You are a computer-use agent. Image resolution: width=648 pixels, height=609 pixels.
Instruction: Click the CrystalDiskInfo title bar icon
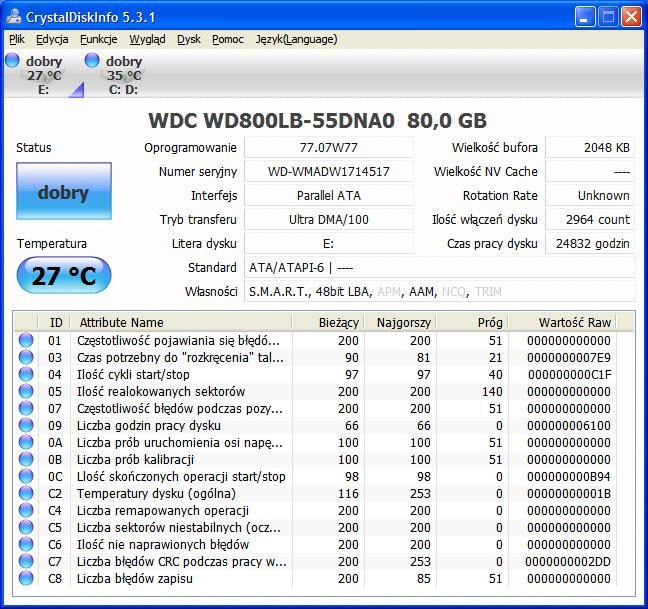14,17
